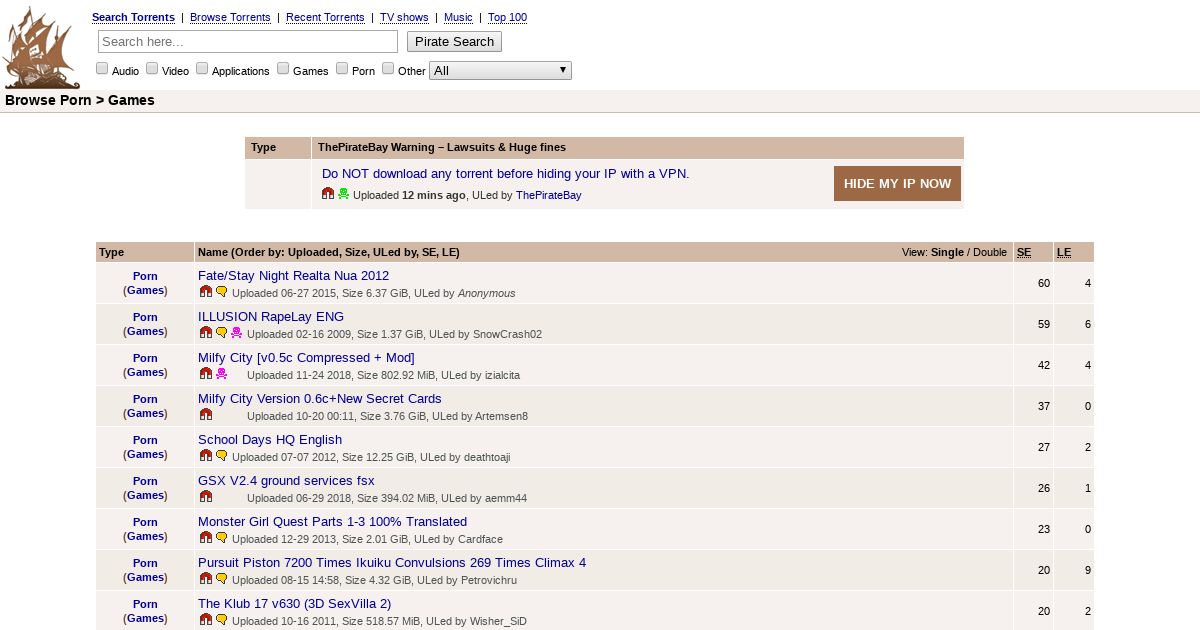
Task: Open School Days HQ English torrent
Action: (270, 439)
